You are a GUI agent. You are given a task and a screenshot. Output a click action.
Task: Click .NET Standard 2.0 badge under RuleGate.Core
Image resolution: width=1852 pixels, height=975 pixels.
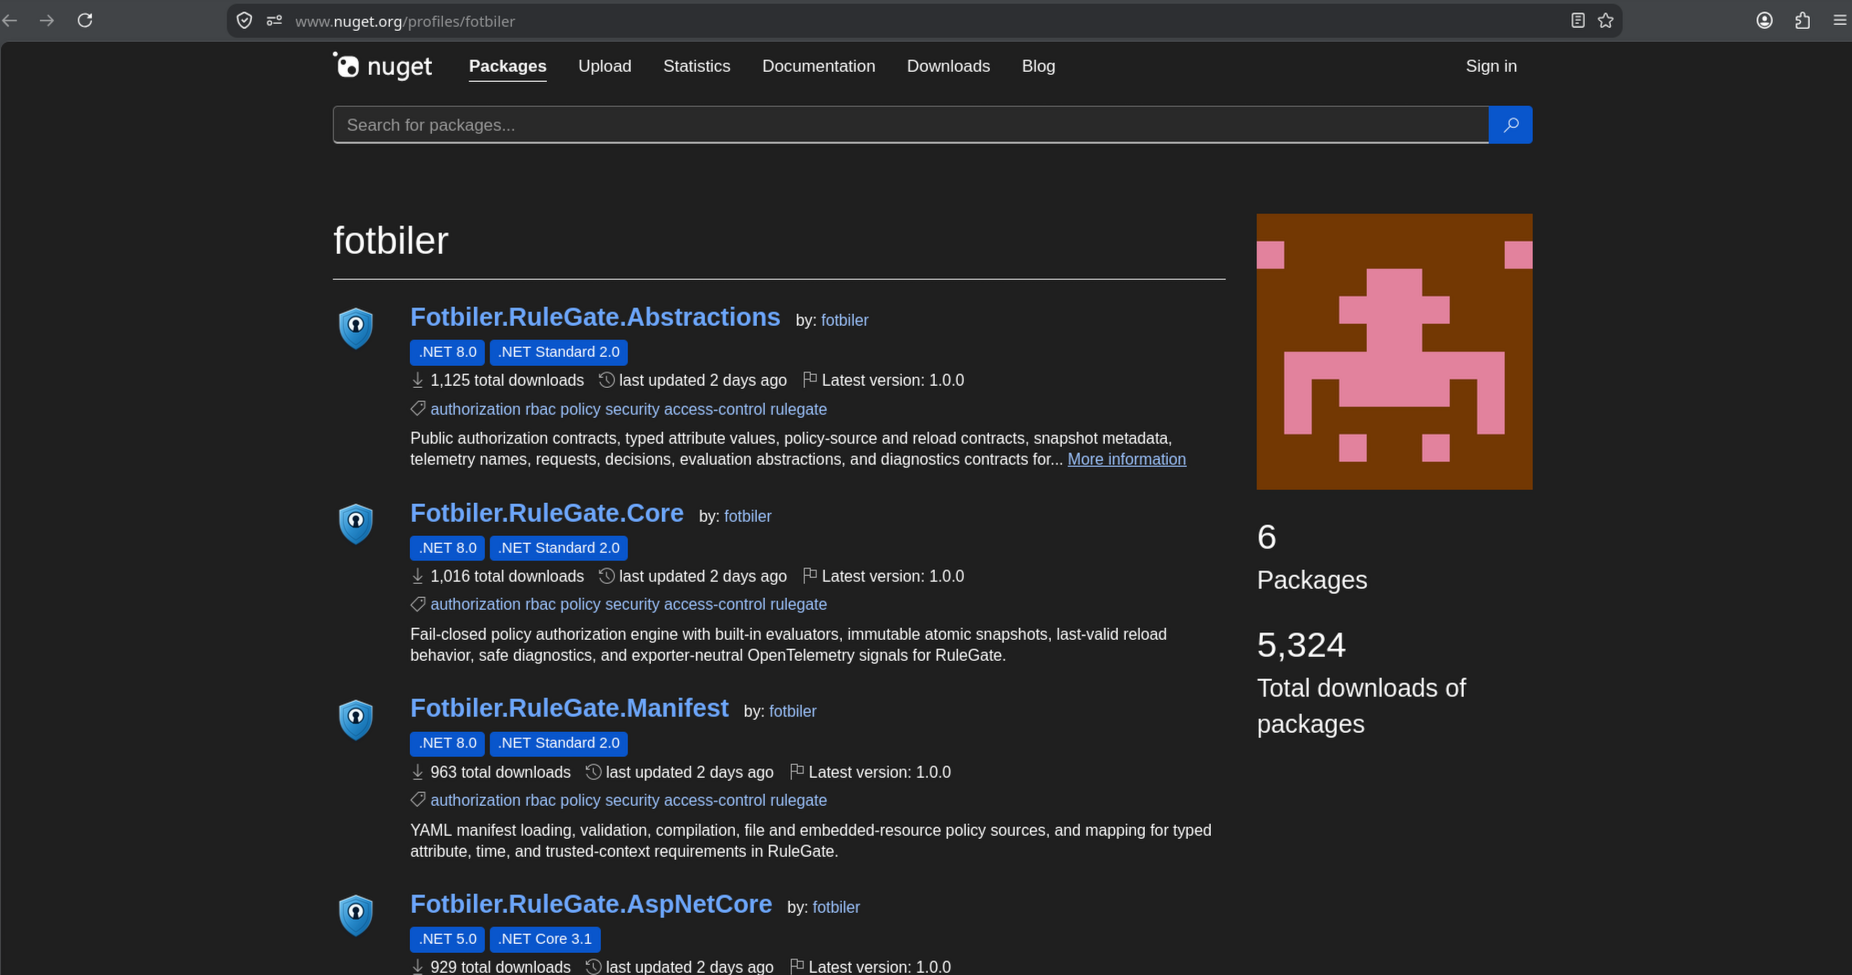pyautogui.click(x=559, y=548)
